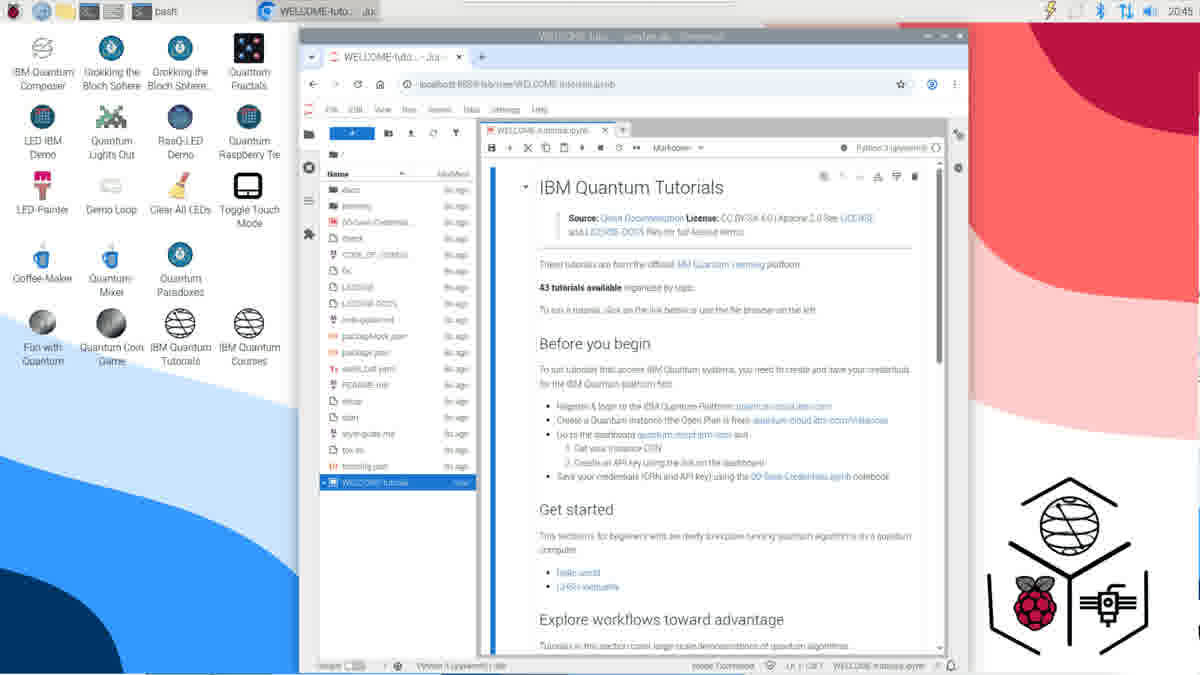
Task: Refresh the file browser list
Action: [433, 133]
